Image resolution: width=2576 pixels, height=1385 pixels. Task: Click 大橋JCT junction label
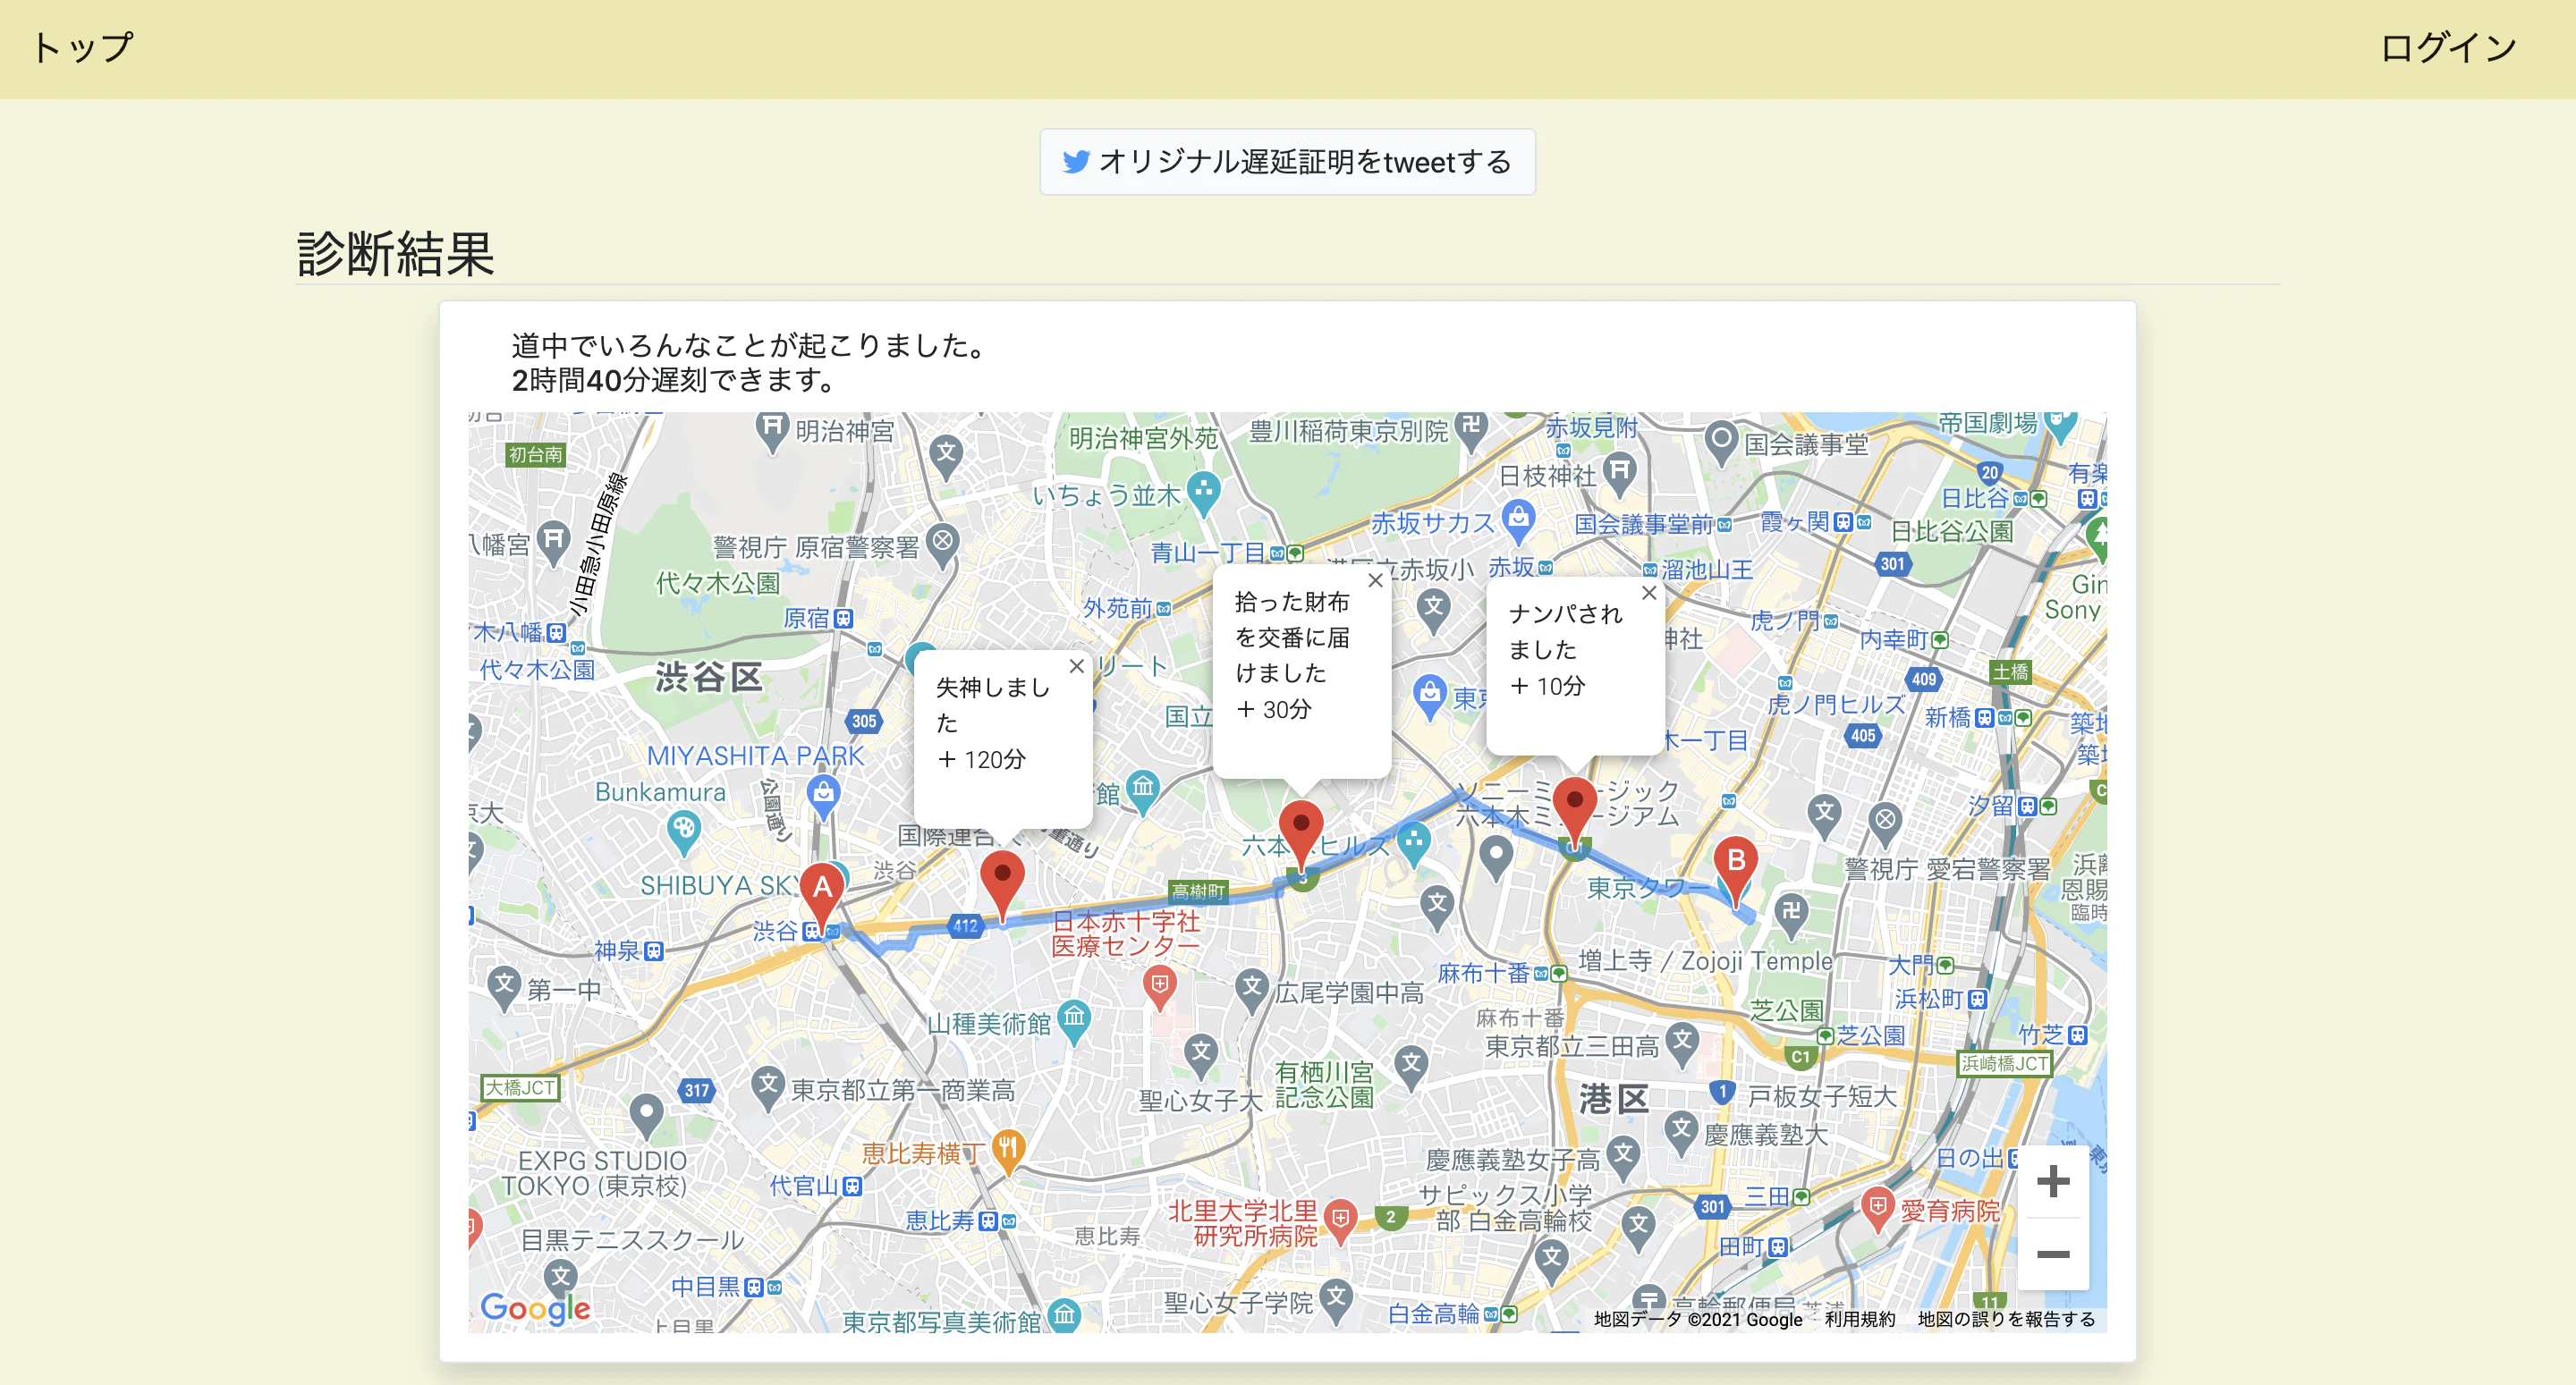click(x=519, y=1088)
